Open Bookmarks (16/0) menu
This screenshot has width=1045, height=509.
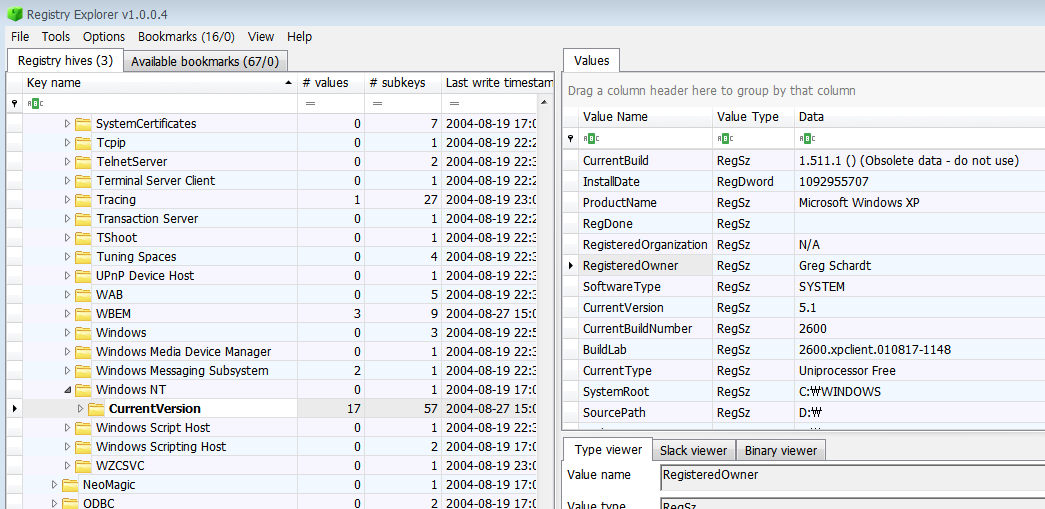(x=186, y=37)
